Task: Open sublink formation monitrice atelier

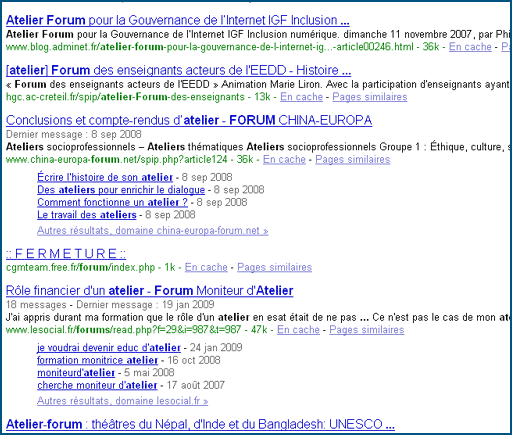Action: pyautogui.click(x=97, y=360)
